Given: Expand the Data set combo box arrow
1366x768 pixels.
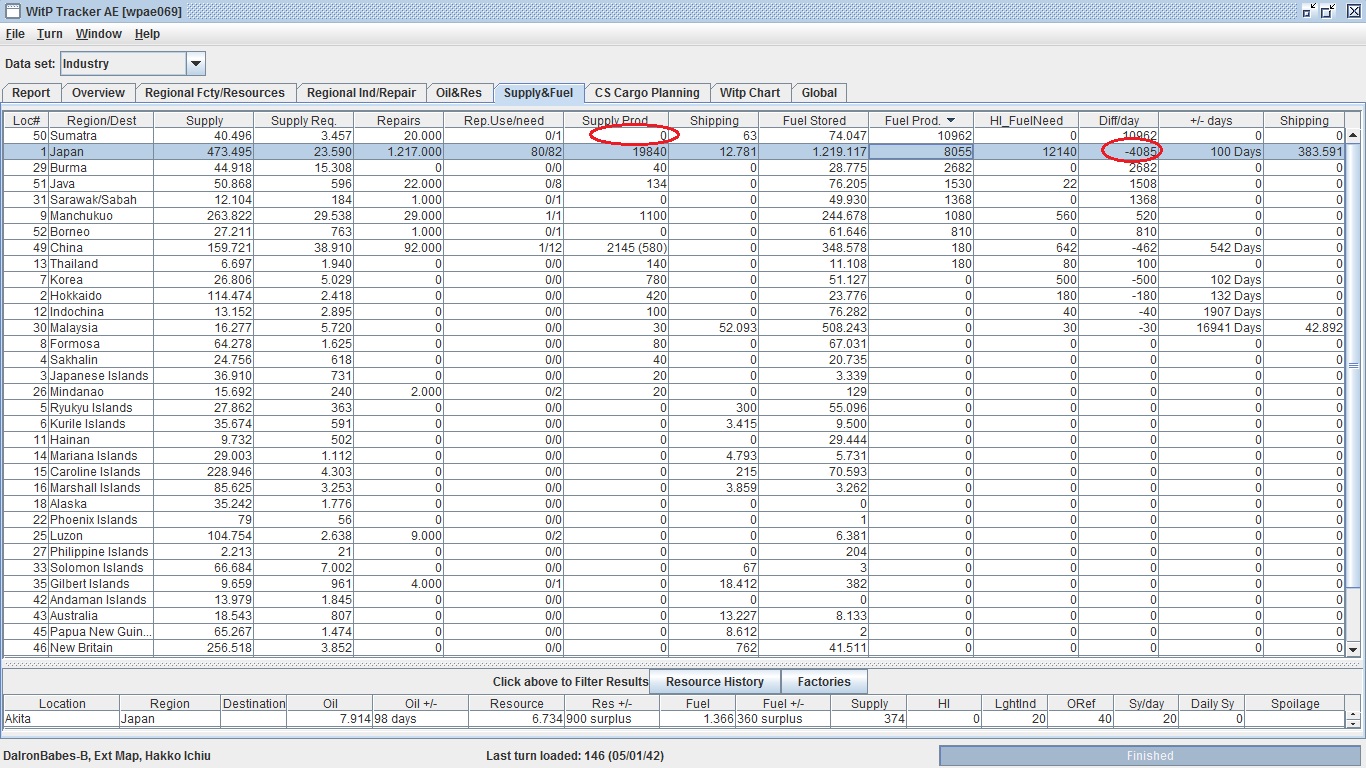Looking at the screenshot, I should pyautogui.click(x=196, y=64).
